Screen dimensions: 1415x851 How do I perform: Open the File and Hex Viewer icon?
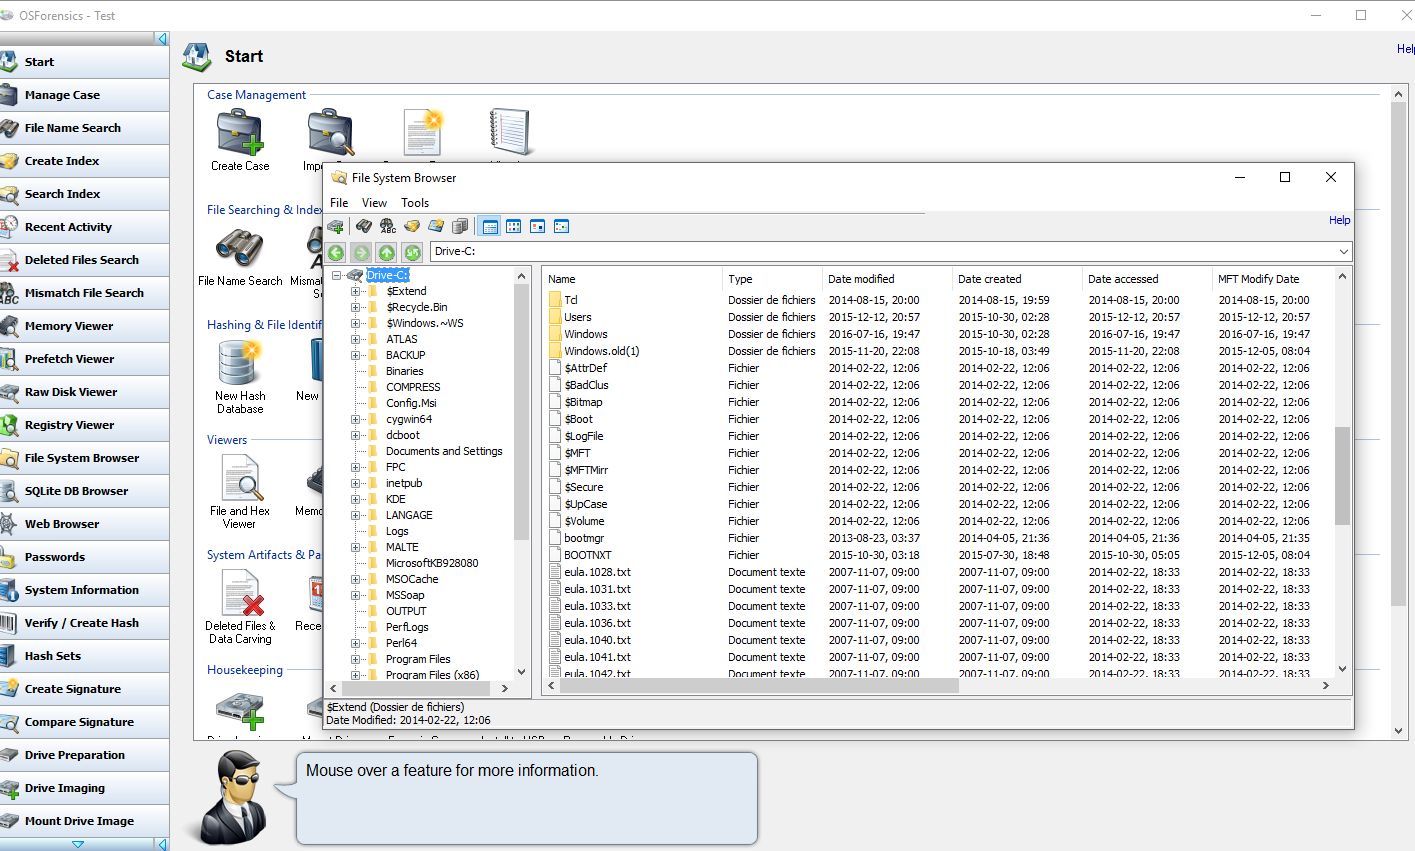240,479
